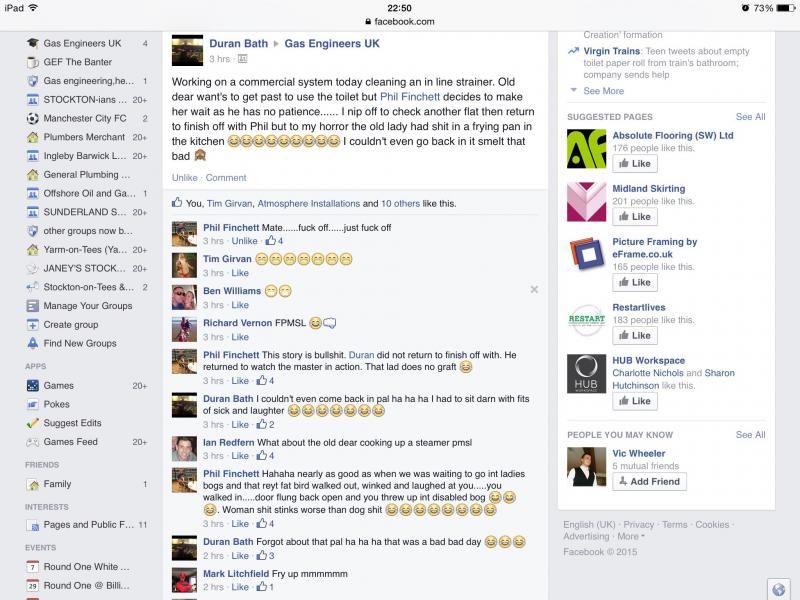
Task: Open Manchester City FC group icon
Action: pos(32,118)
